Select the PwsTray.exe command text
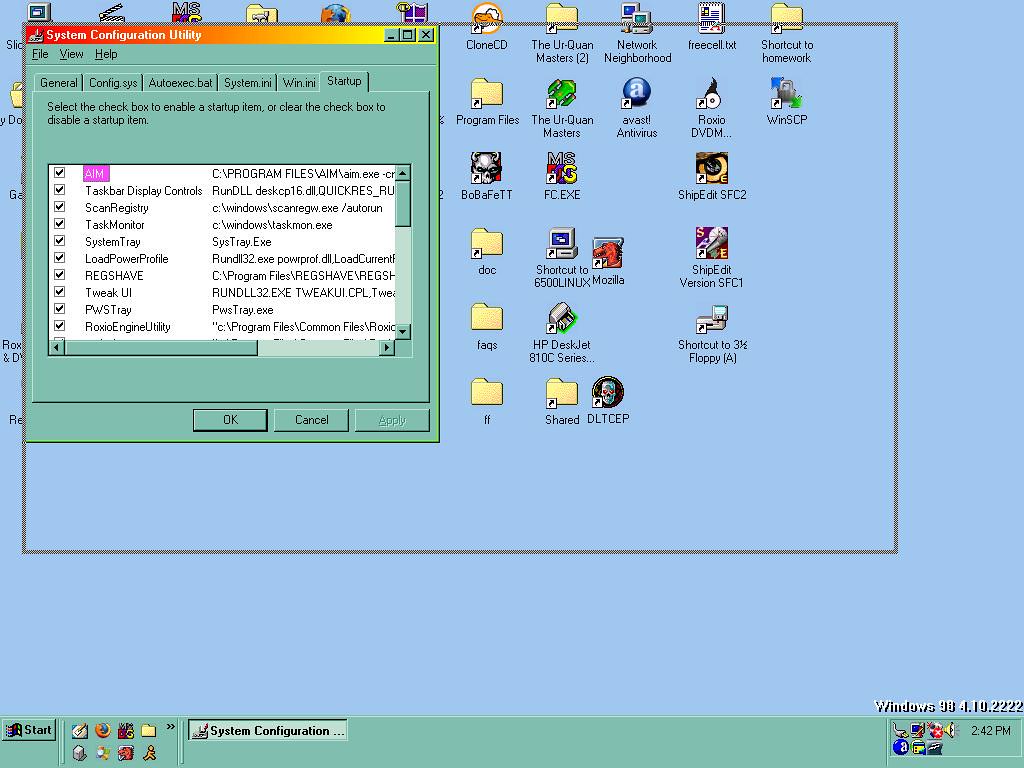Image resolution: width=1024 pixels, height=768 pixels. coord(243,310)
